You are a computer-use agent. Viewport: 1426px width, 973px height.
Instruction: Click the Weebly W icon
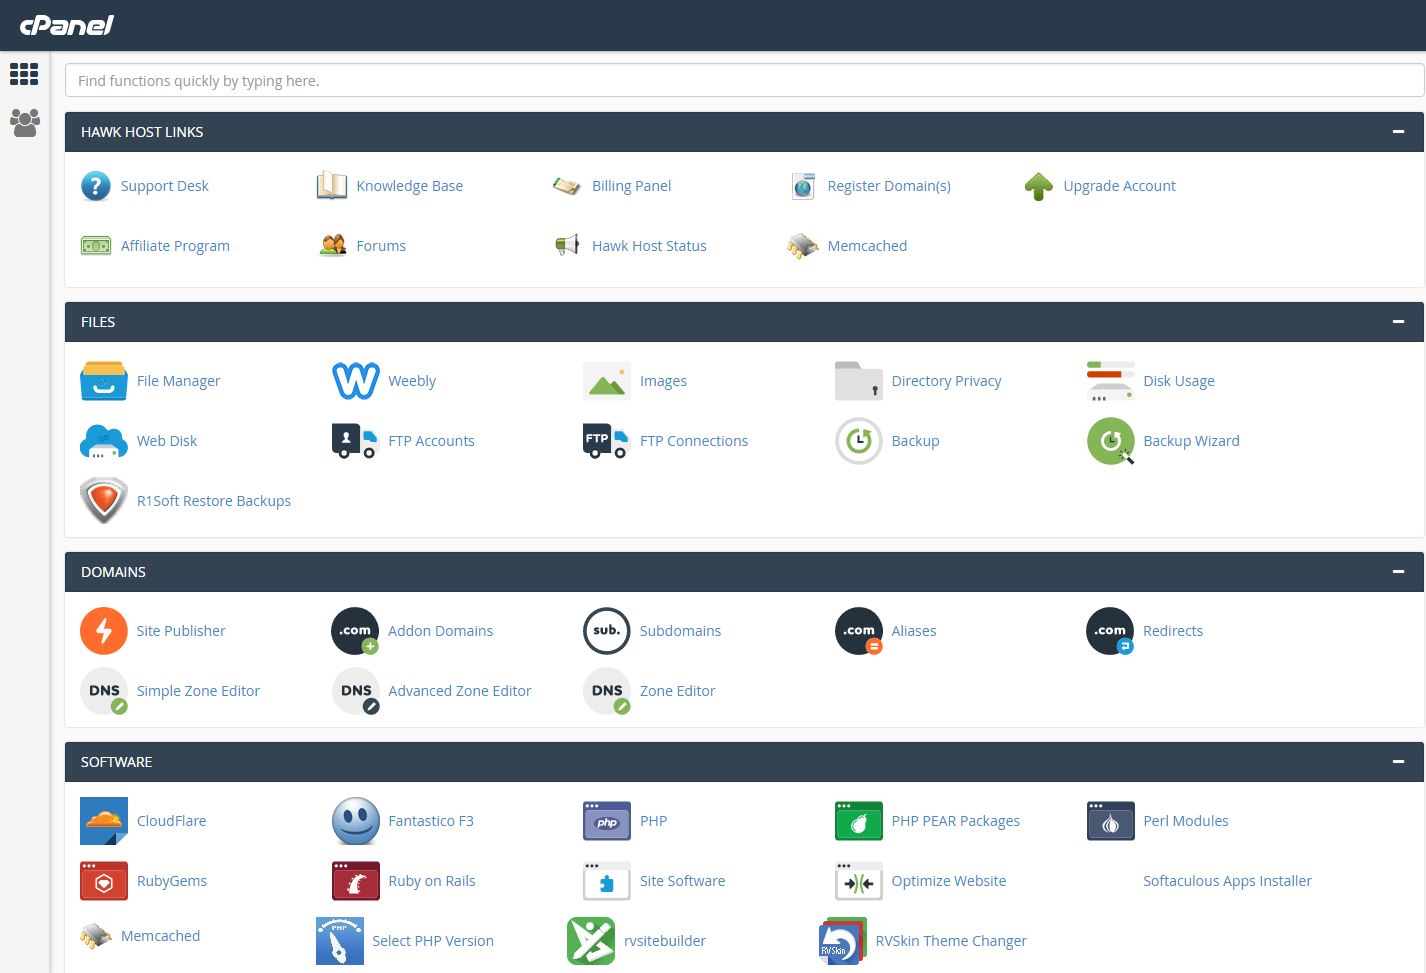355,381
